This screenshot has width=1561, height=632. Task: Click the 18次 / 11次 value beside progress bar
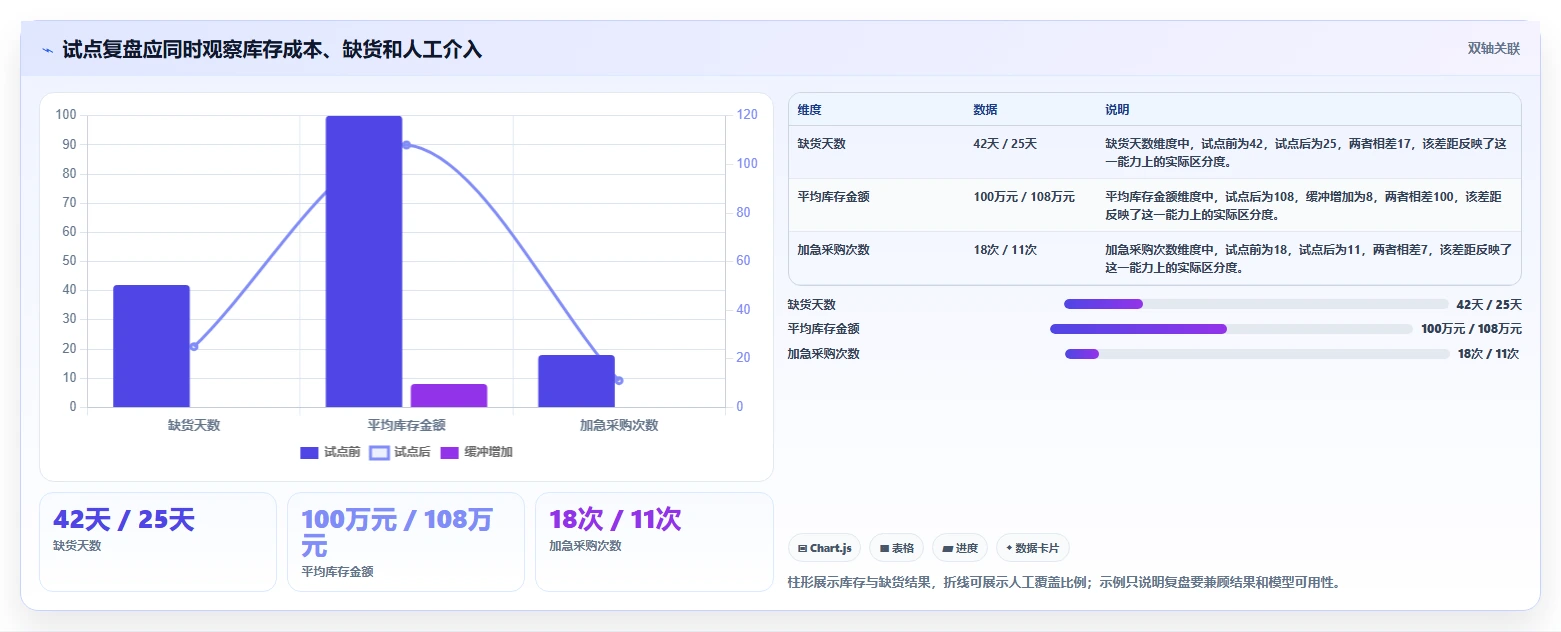[1488, 354]
